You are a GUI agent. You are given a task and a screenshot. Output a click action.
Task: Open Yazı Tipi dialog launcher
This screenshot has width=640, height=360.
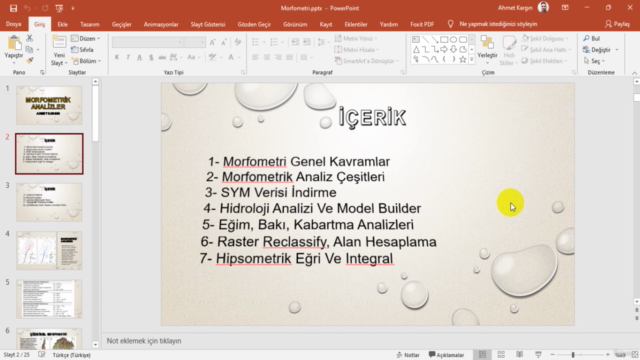(x=243, y=72)
